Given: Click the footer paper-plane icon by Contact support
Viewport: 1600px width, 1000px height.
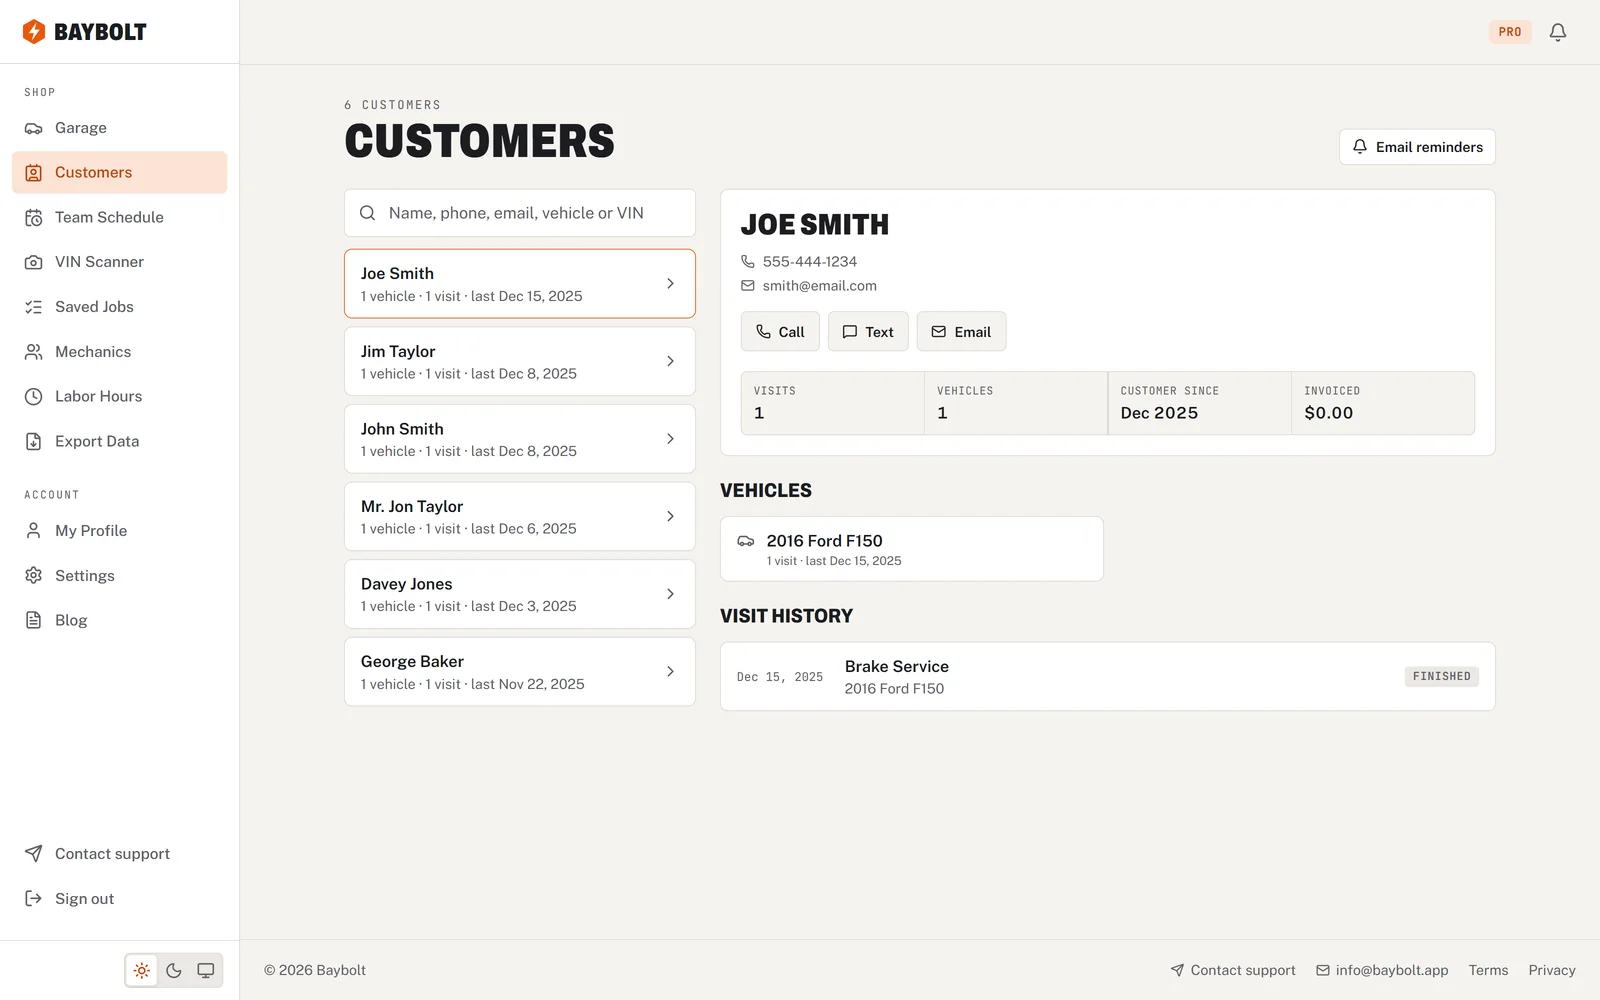Looking at the screenshot, I should tap(1178, 970).
